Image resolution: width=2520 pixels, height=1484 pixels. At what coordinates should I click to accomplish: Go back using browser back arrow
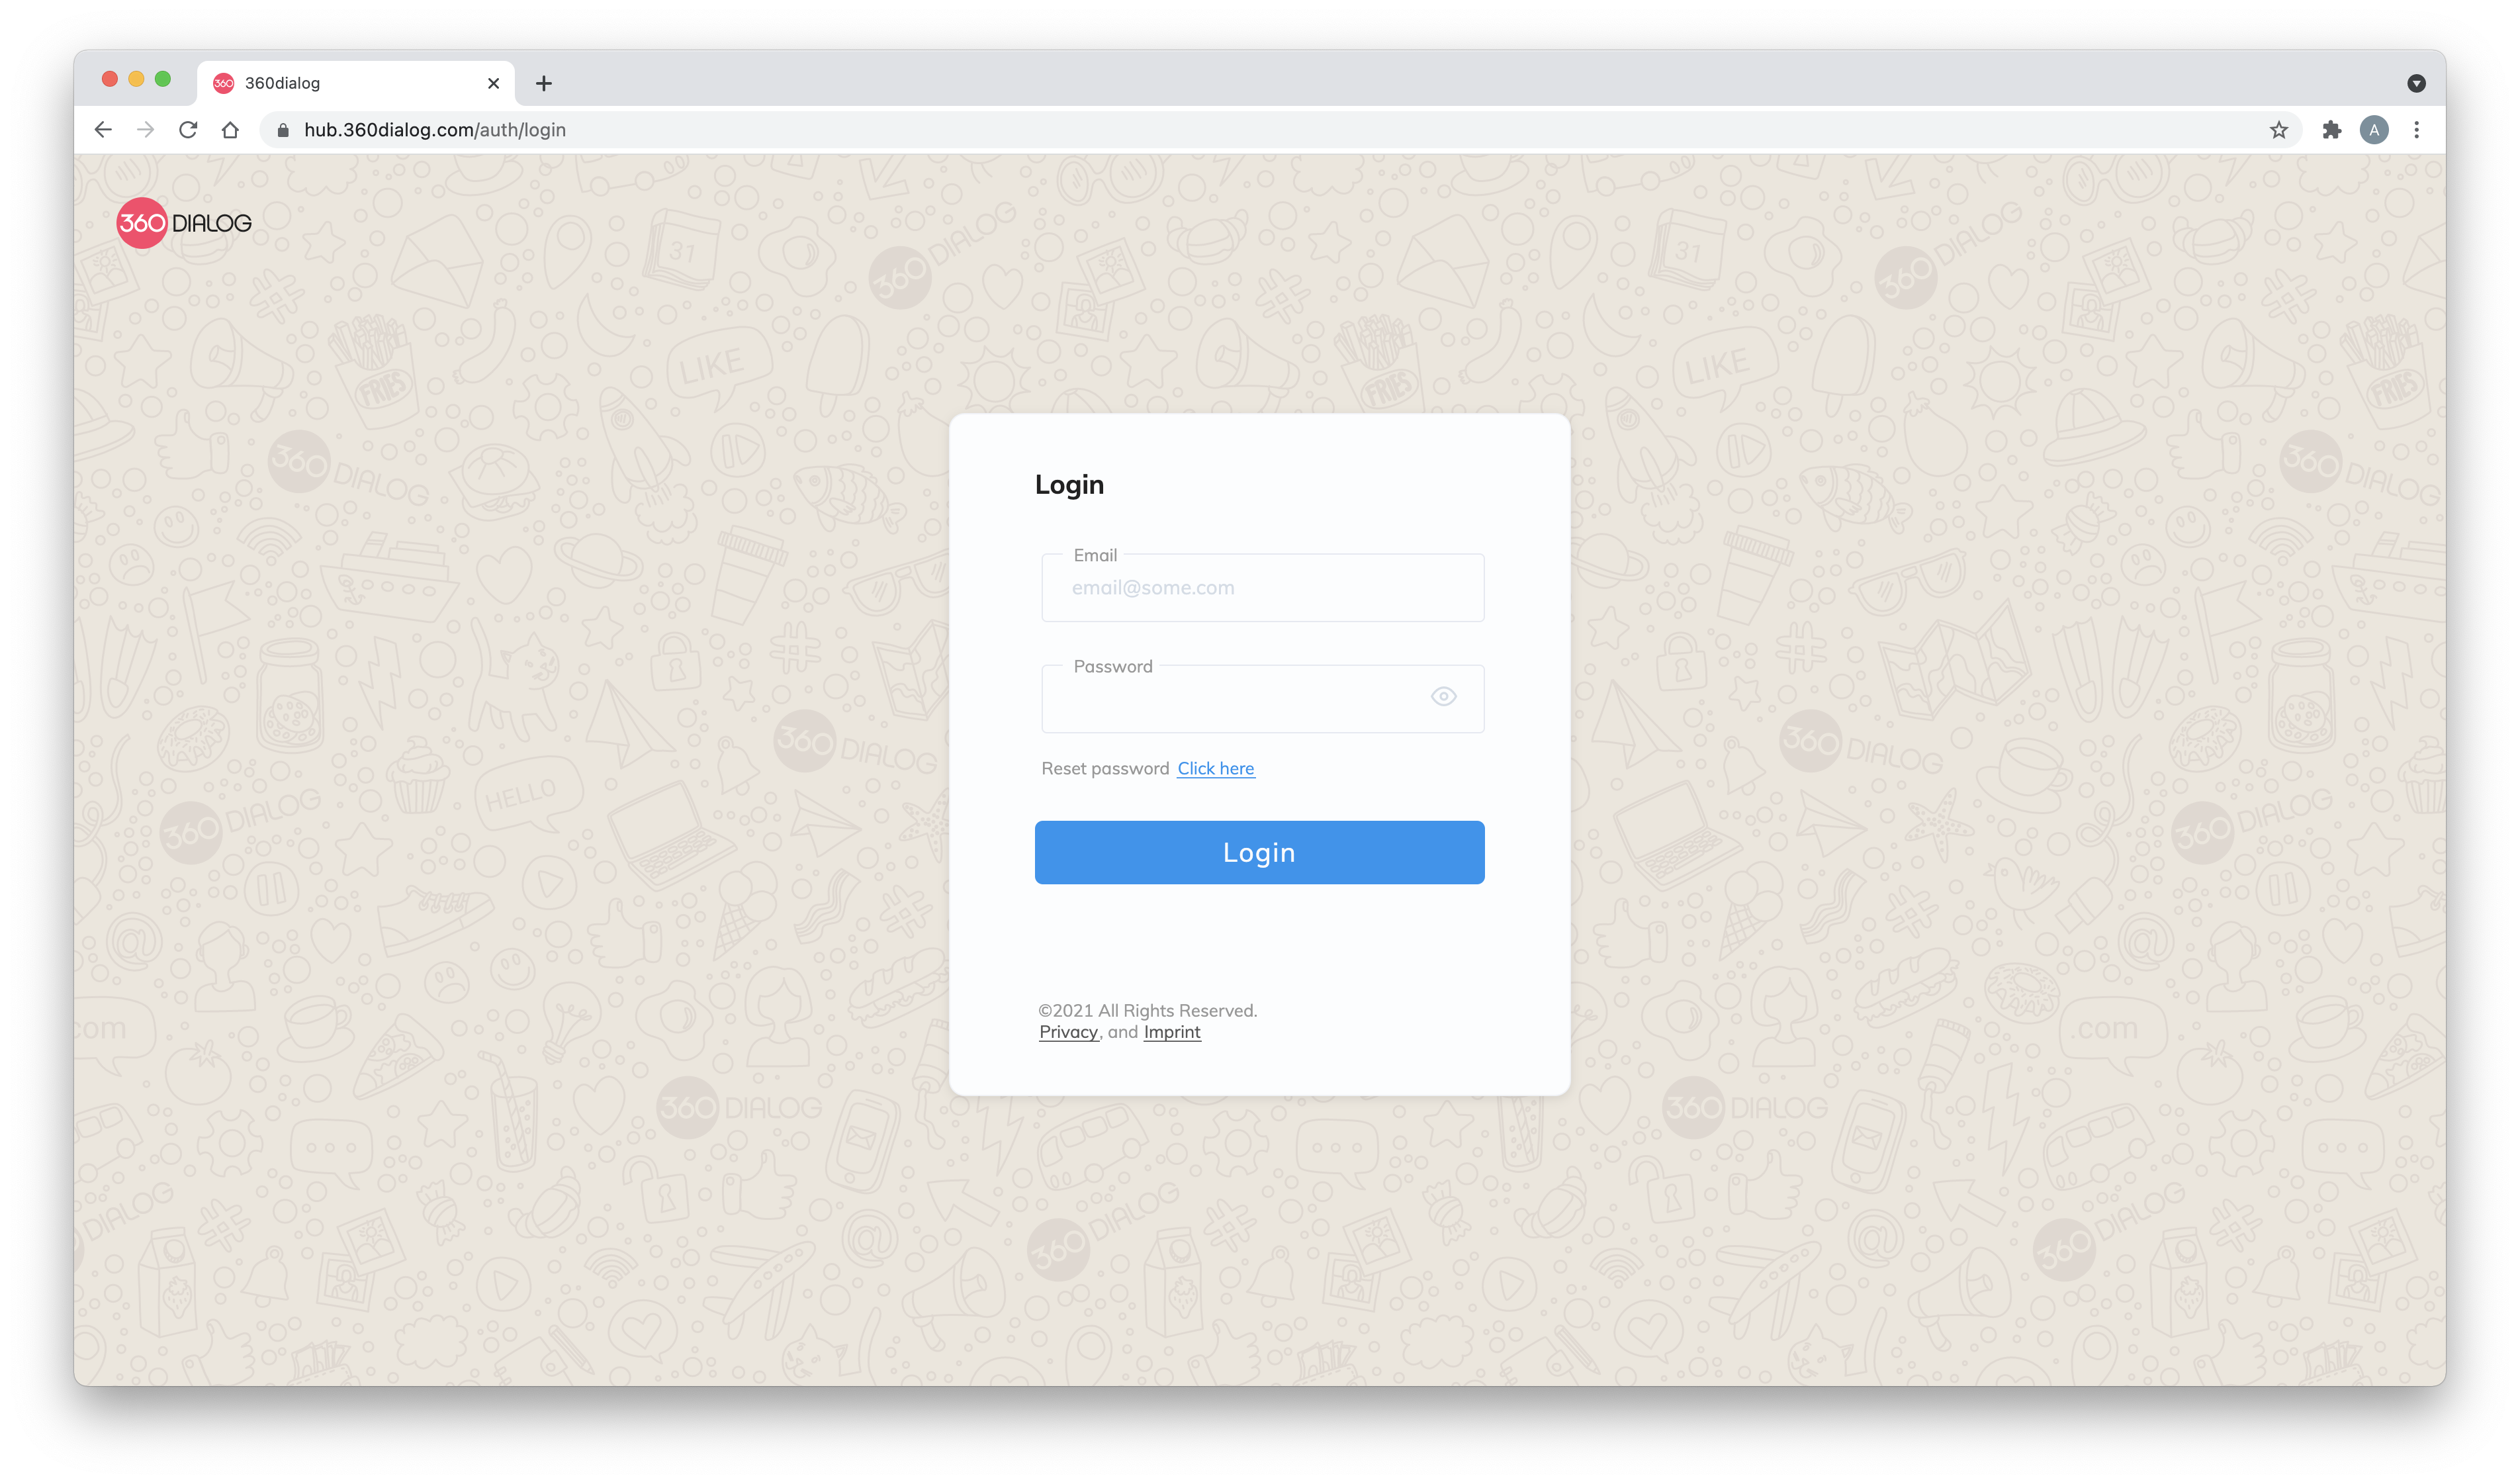click(103, 130)
